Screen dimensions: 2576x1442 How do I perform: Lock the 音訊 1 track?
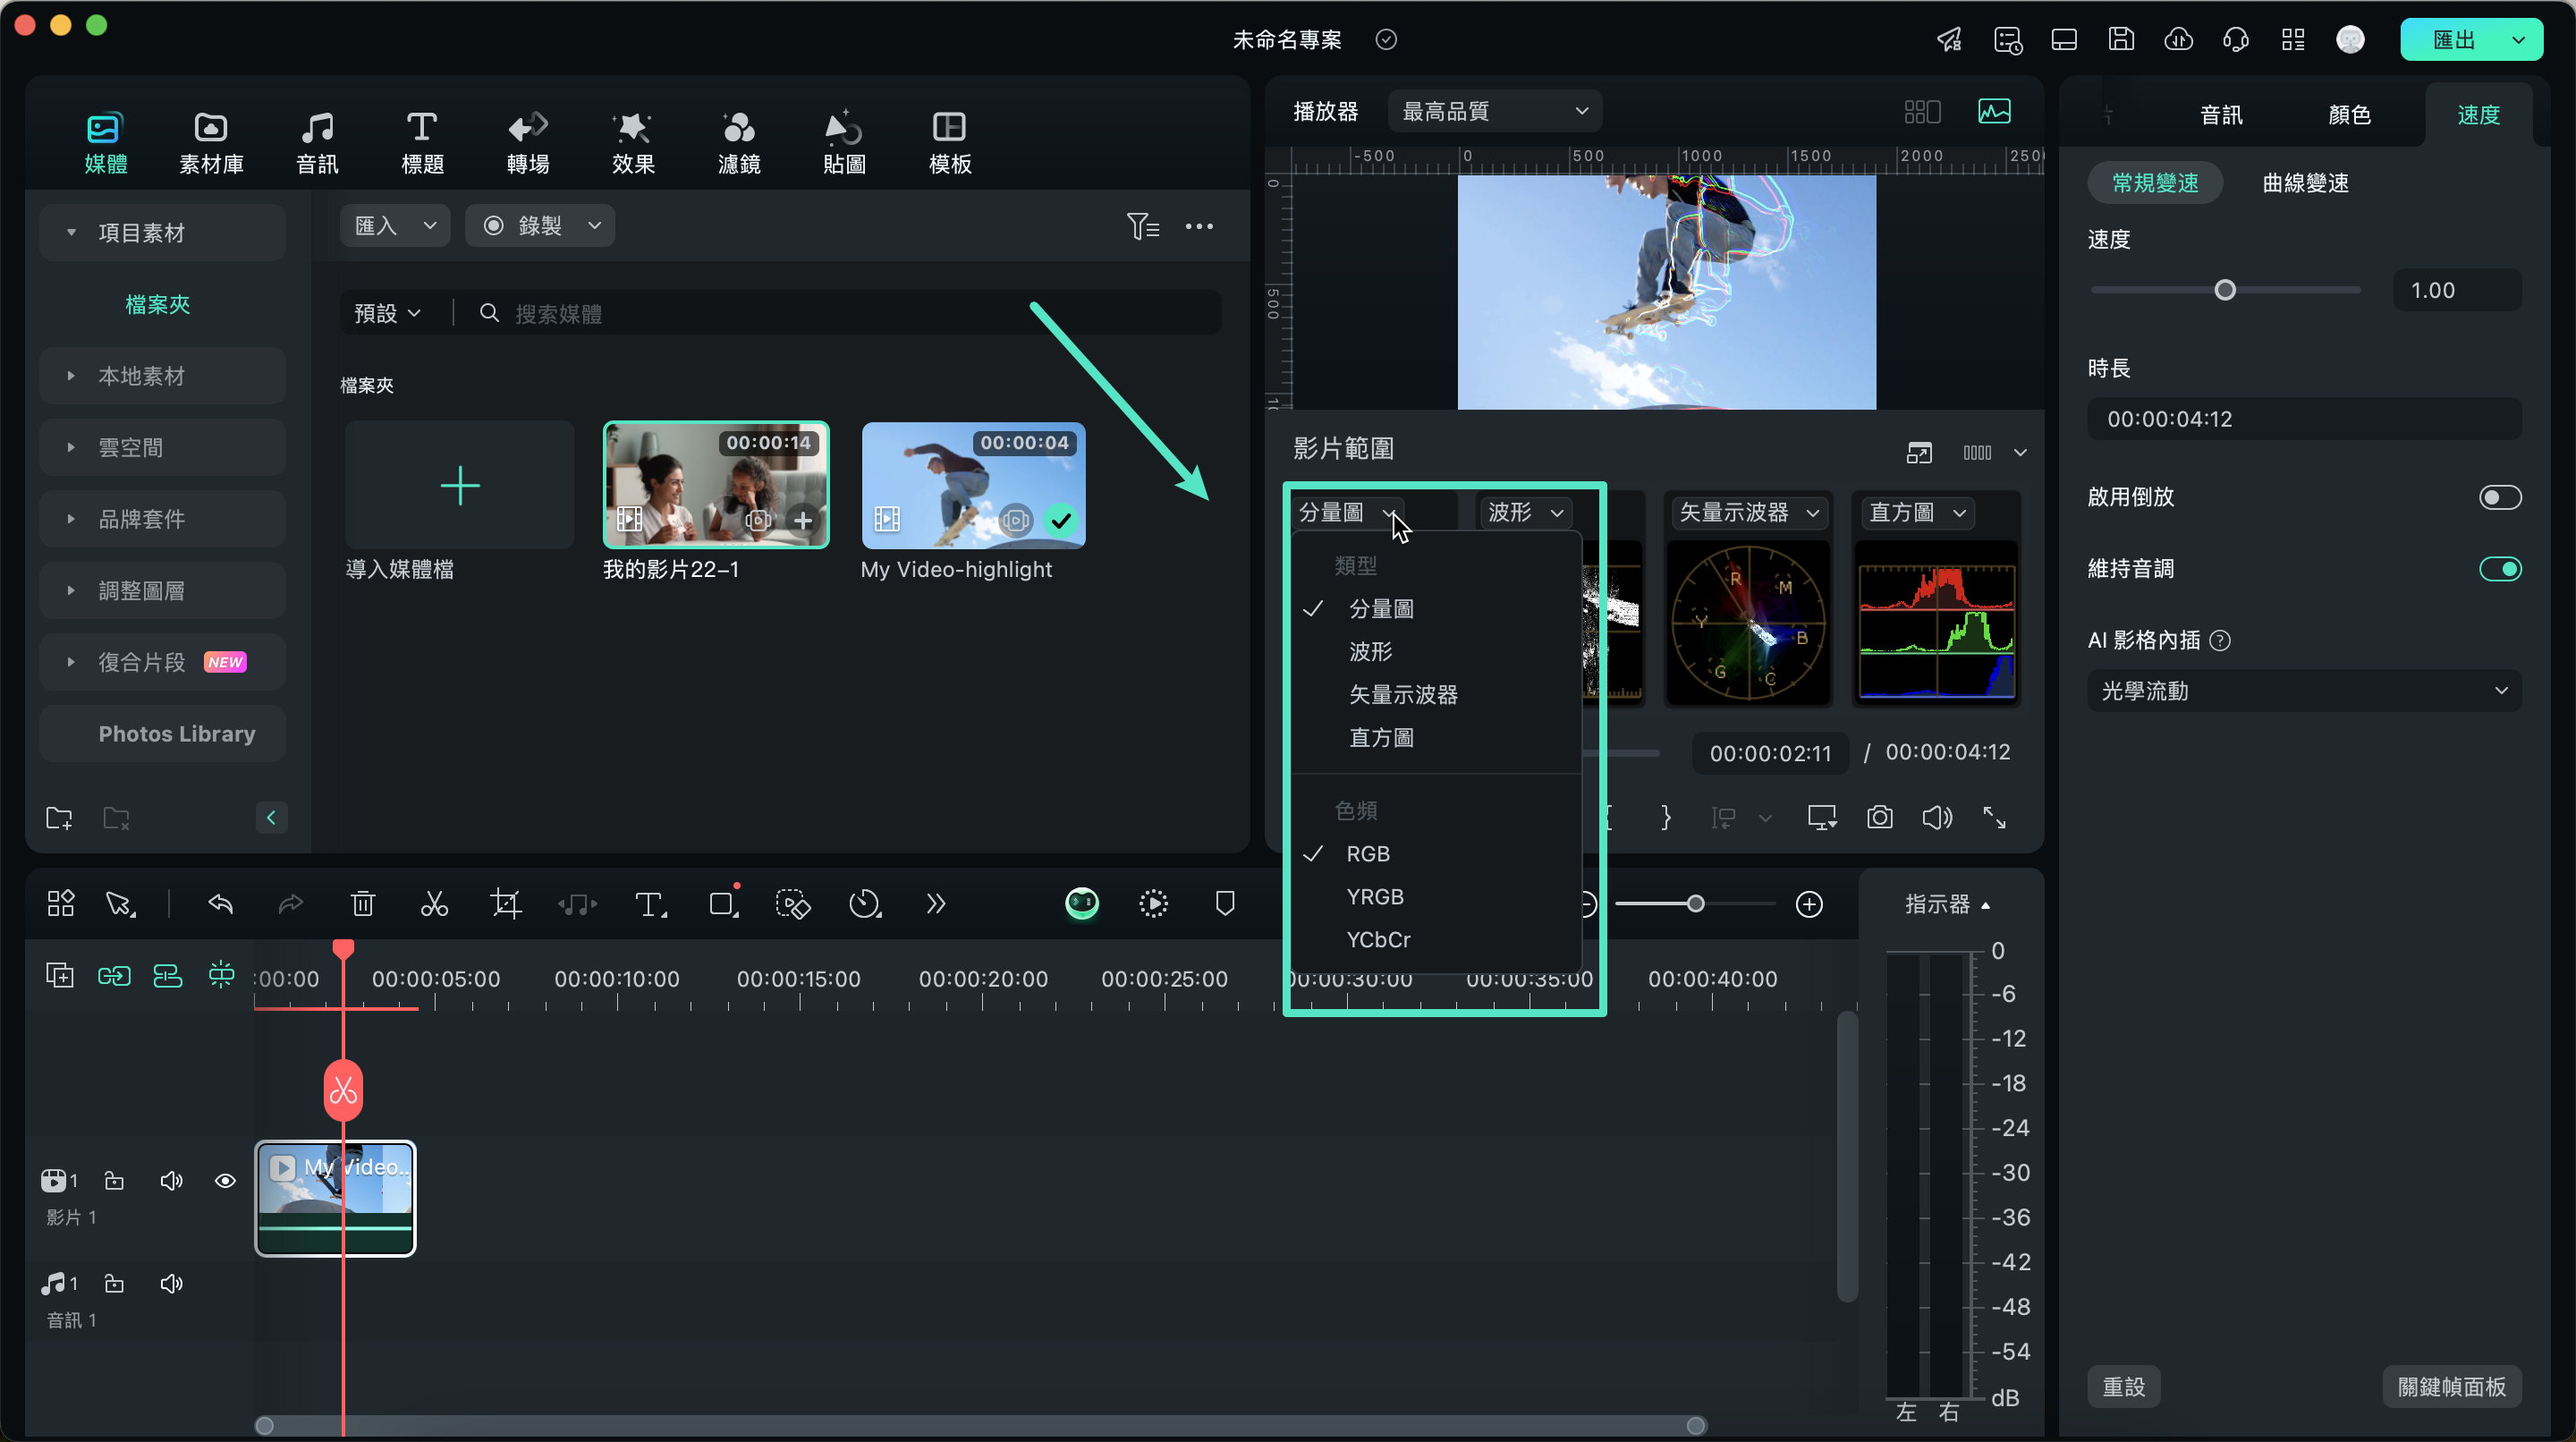coord(115,1284)
